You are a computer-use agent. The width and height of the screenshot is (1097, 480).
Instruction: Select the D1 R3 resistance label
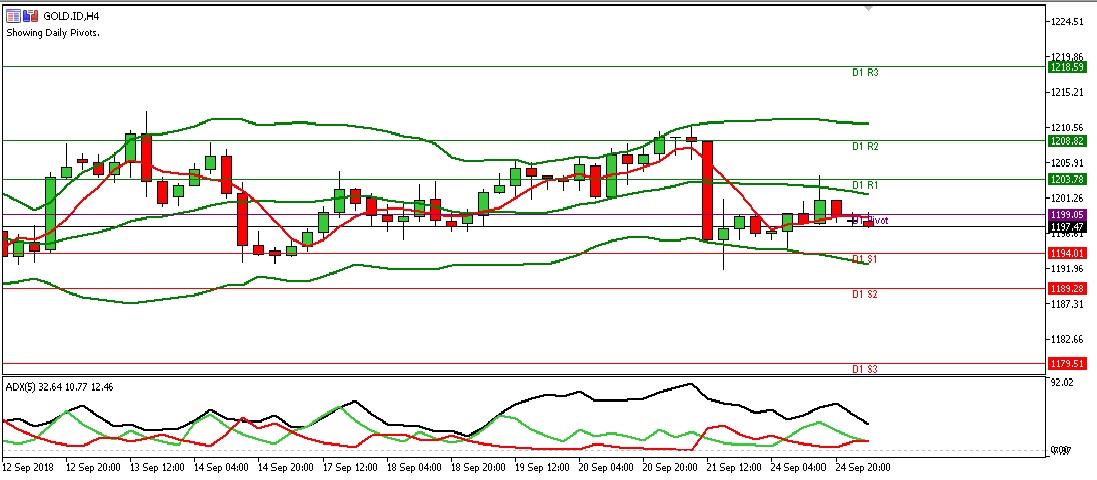pos(865,72)
